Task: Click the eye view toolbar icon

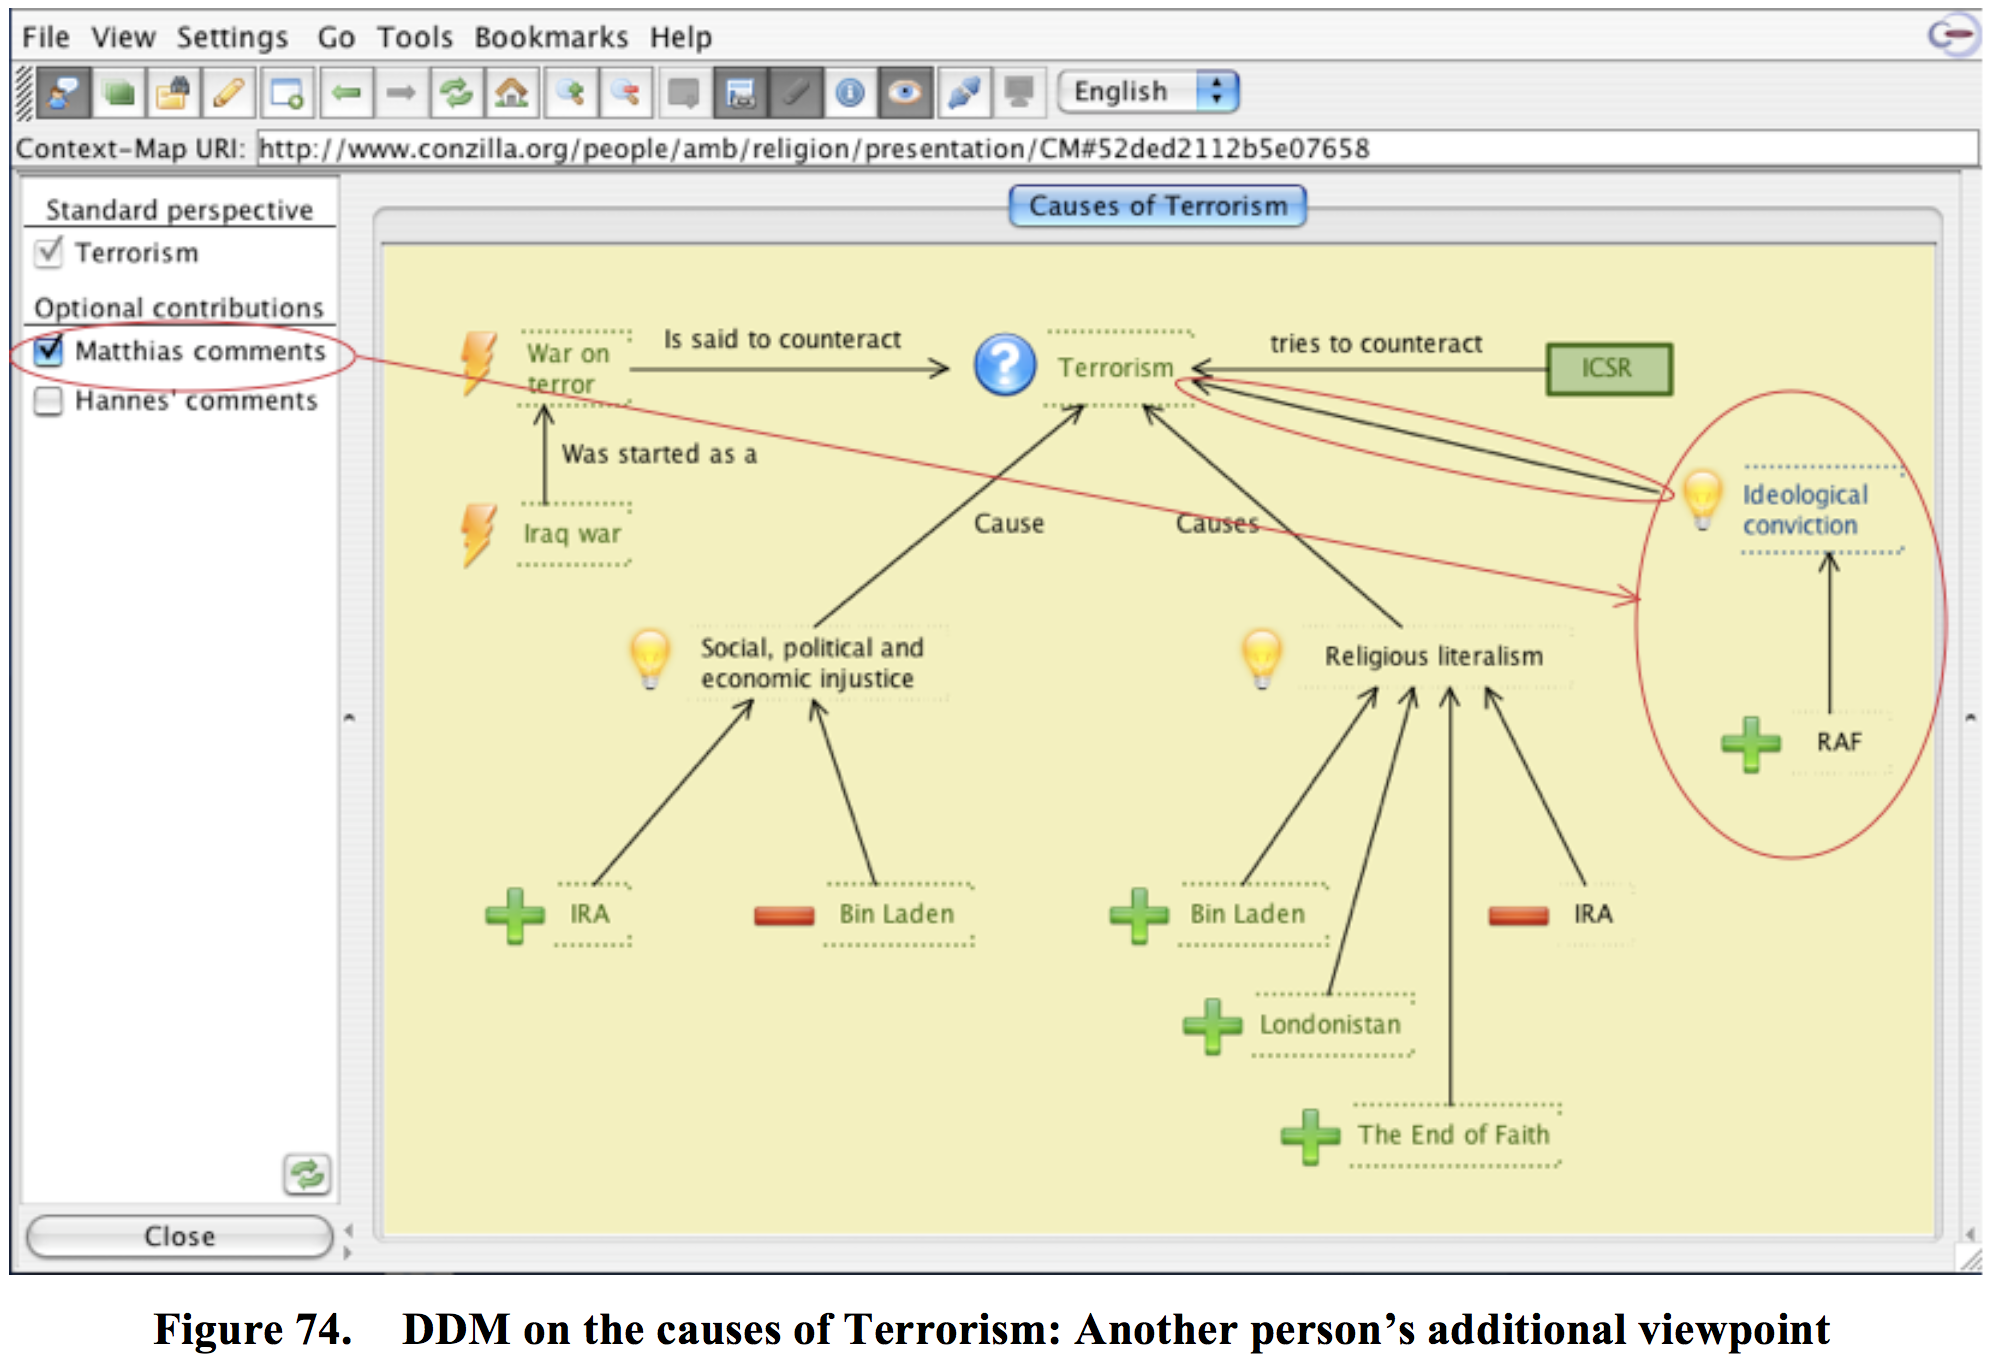Action: (x=905, y=94)
